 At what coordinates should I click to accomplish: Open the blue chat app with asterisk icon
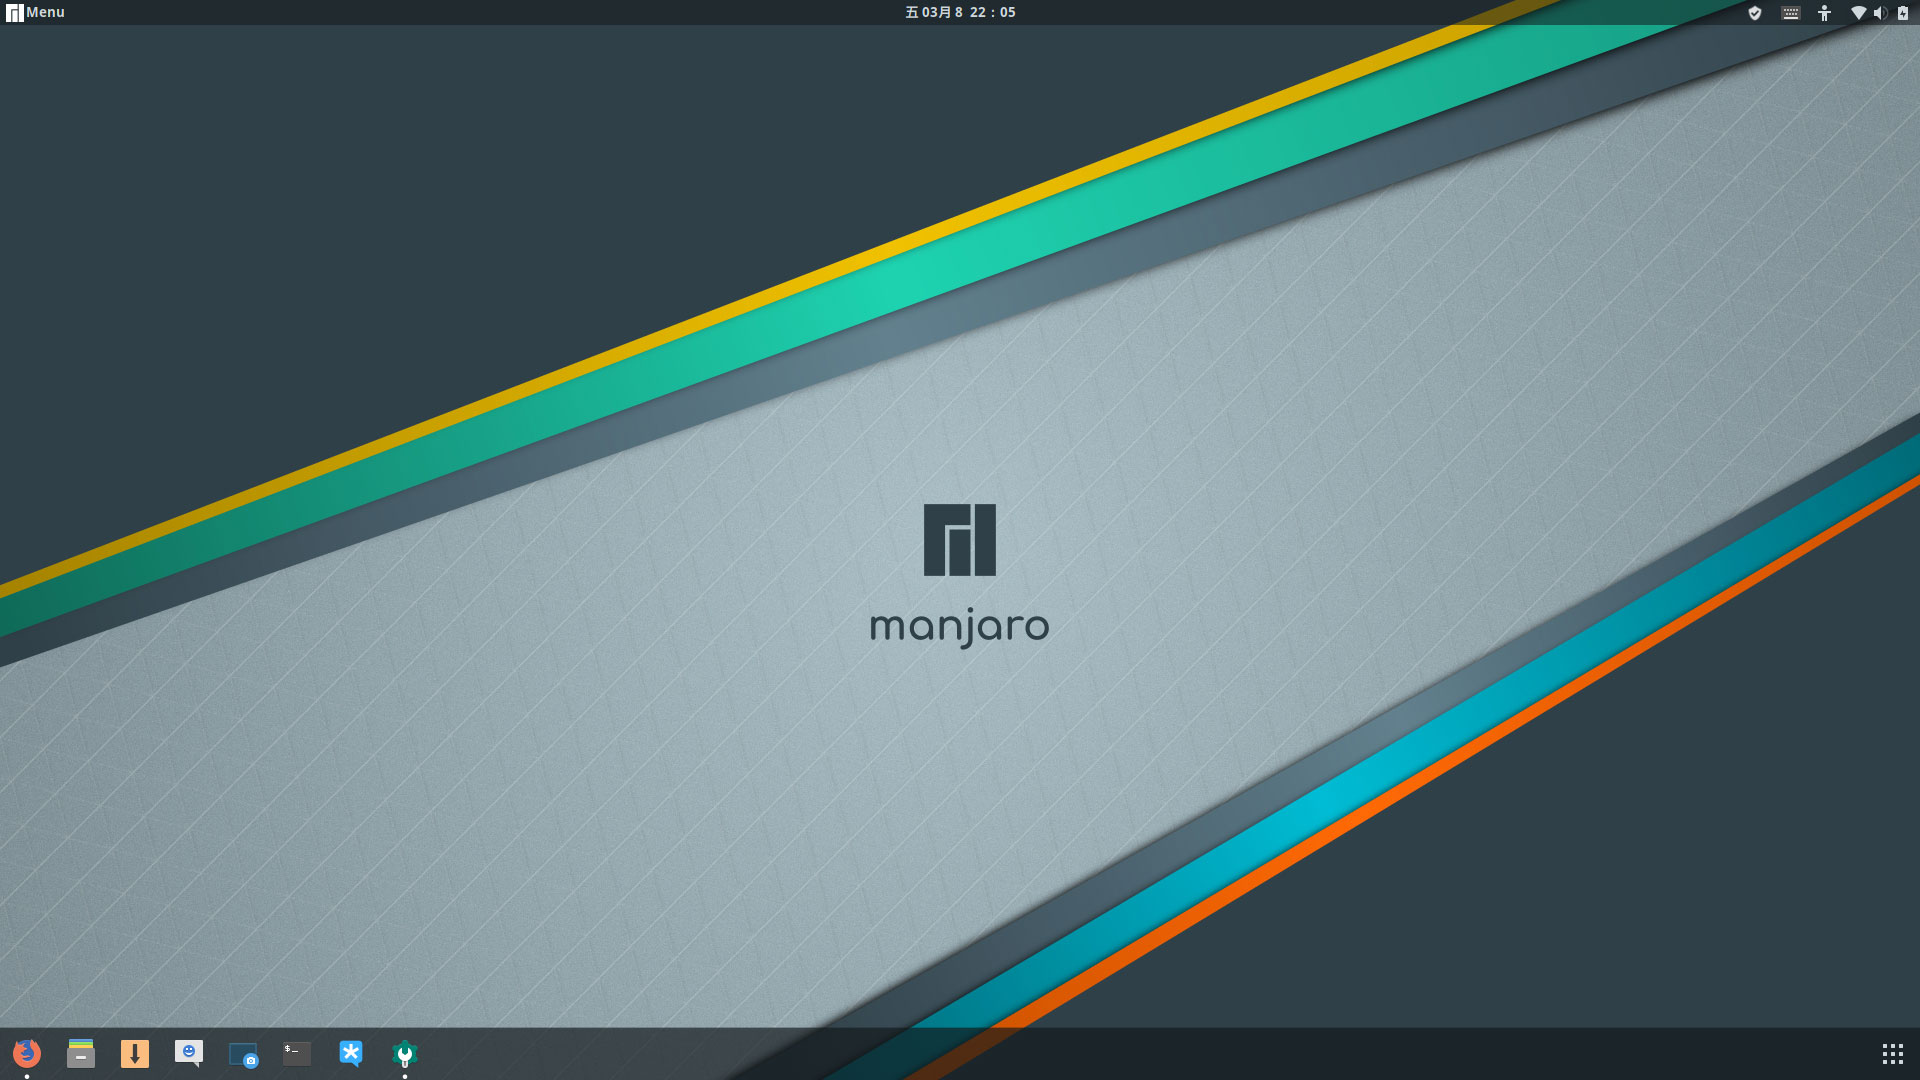[x=350, y=1052]
